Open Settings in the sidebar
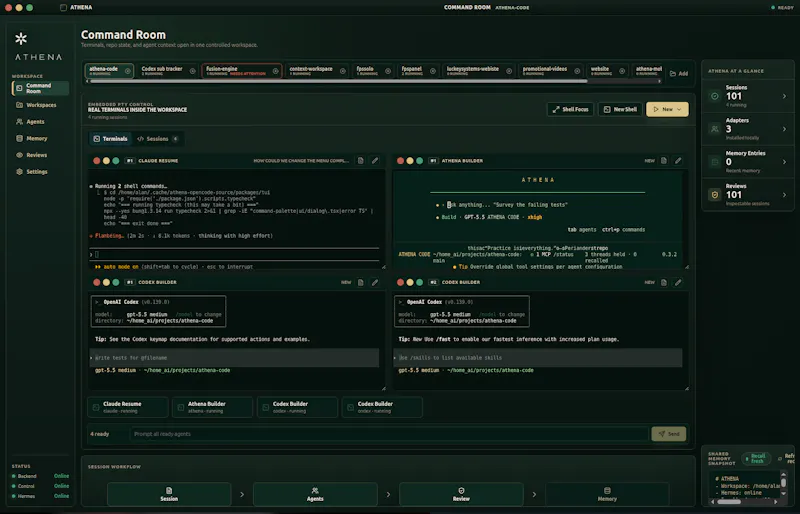Image resolution: width=800 pixels, height=514 pixels. [32, 172]
